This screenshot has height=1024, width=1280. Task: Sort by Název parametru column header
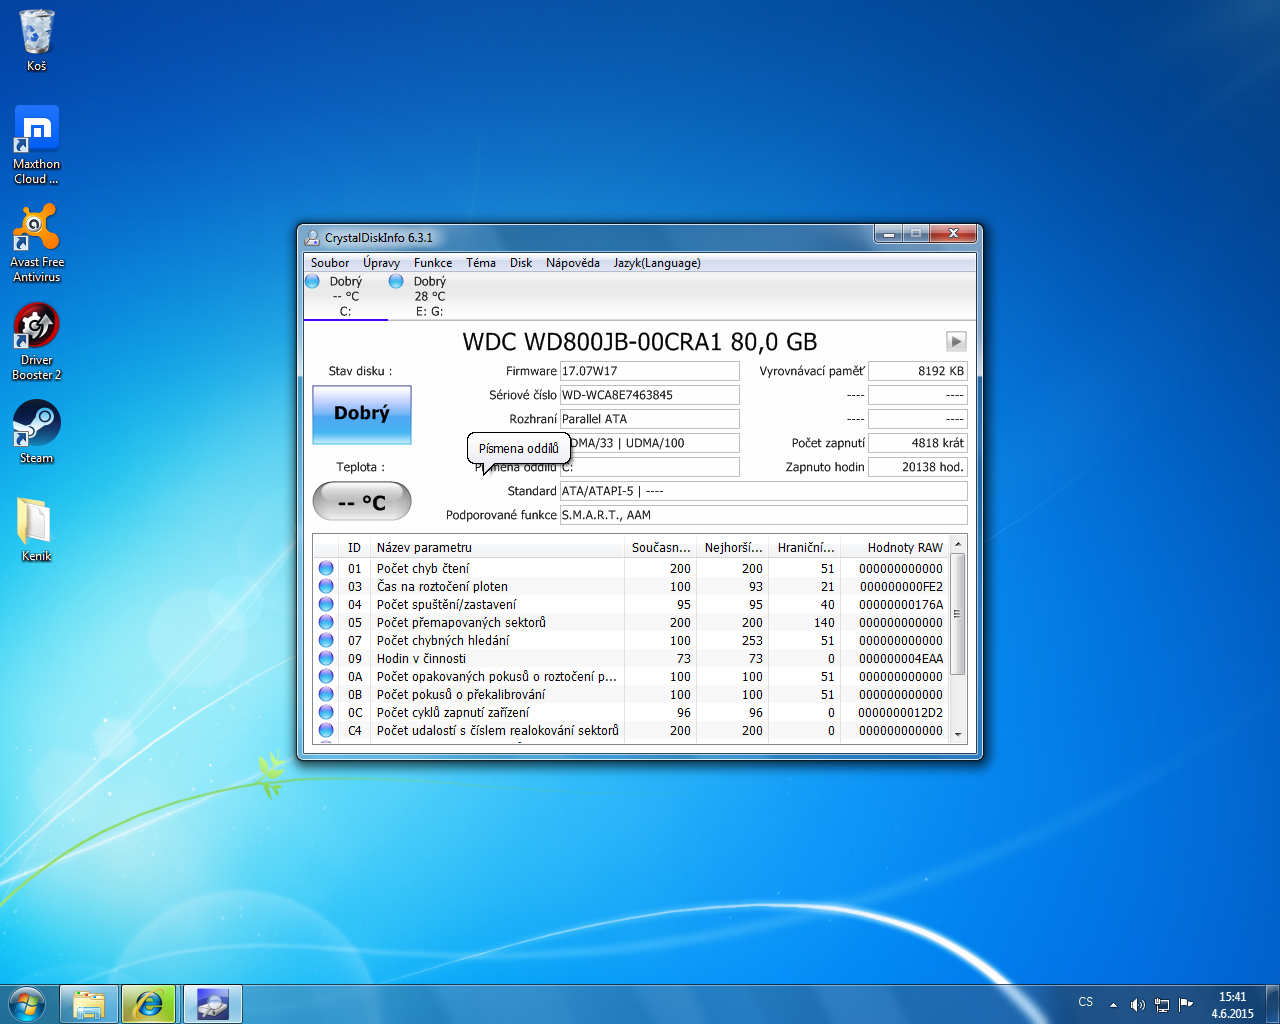498,547
